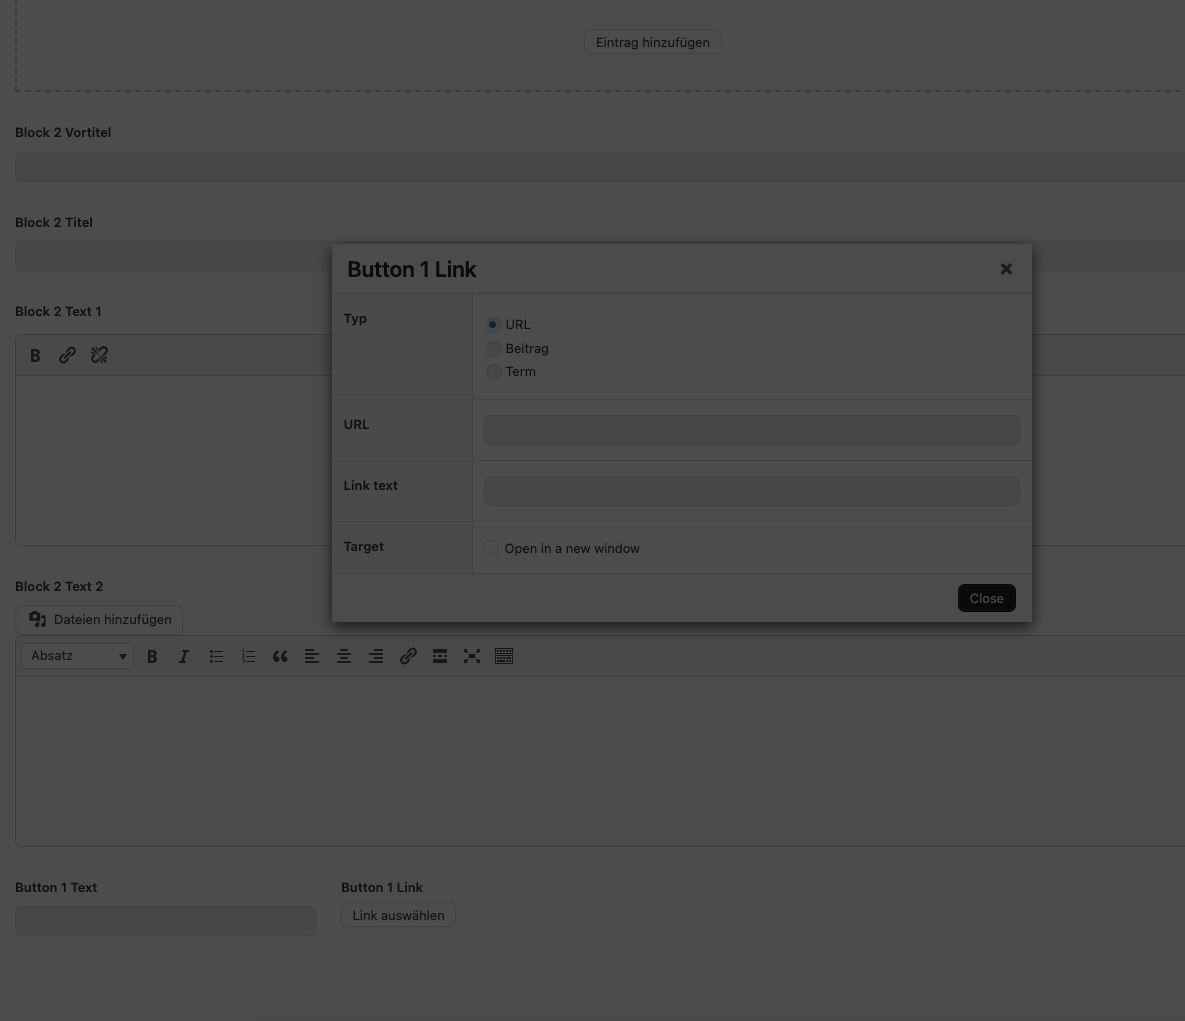Enable fullscreen mode in the editor toolbar
The width and height of the screenshot is (1185, 1021).
[x=472, y=656]
